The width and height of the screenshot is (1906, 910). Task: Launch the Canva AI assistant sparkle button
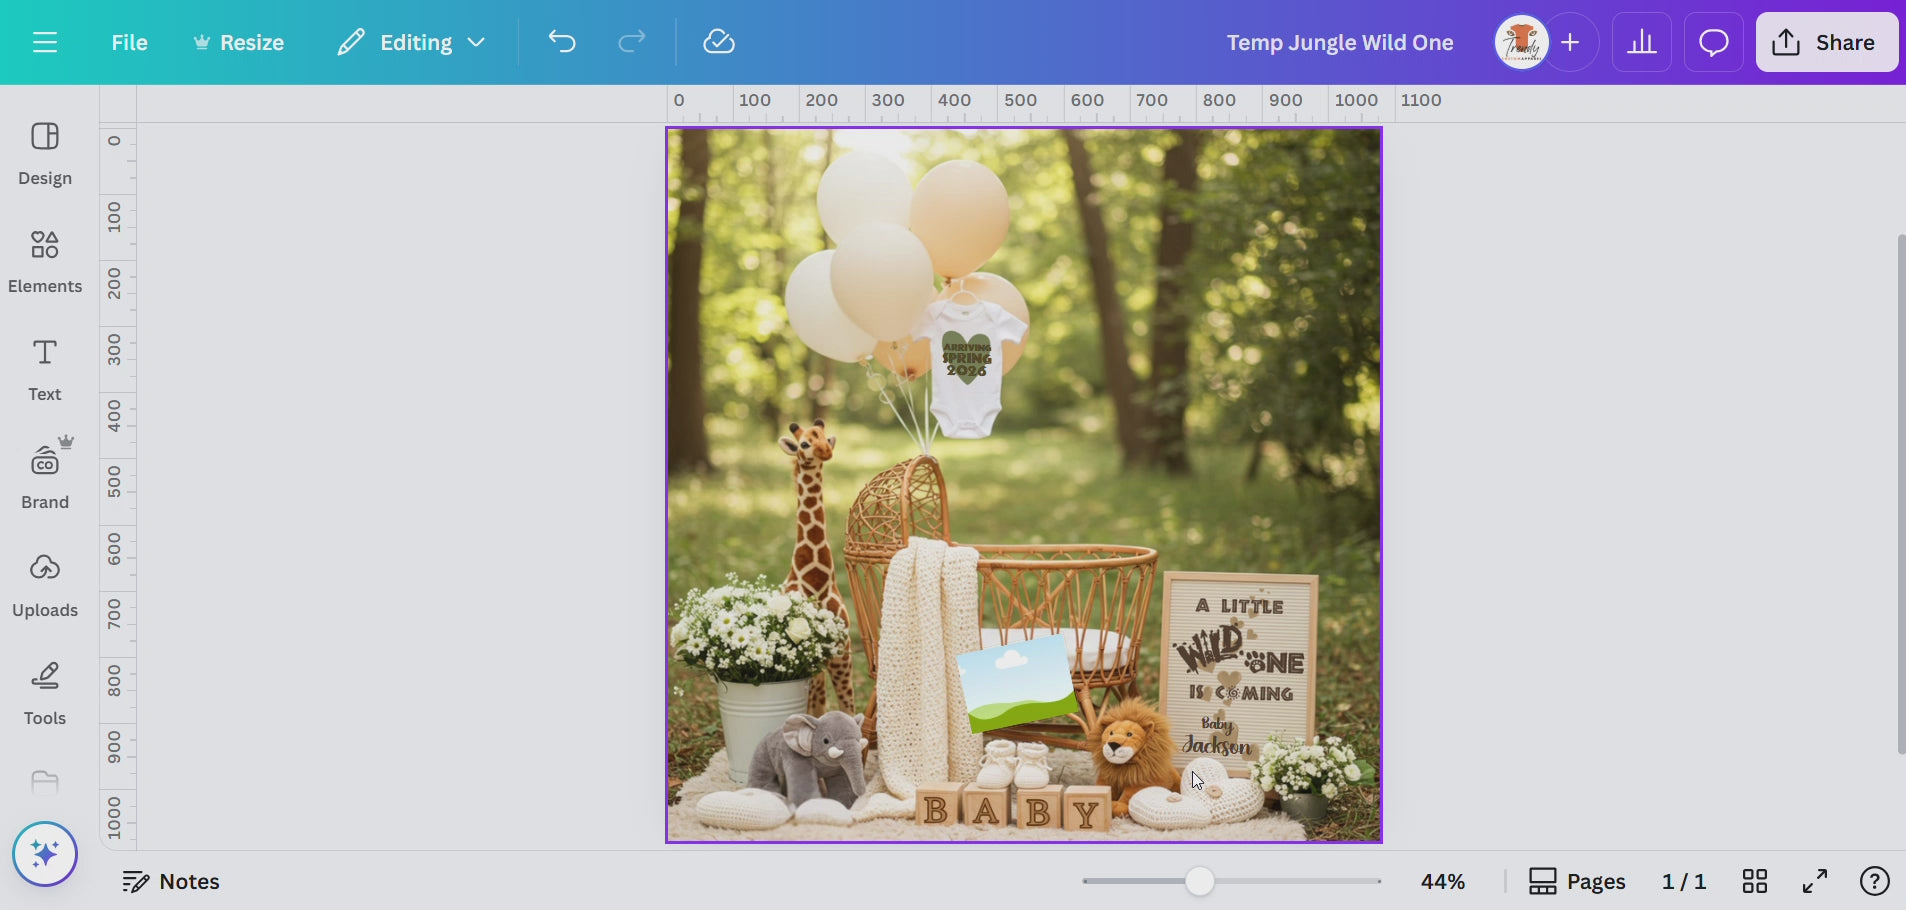pyautogui.click(x=45, y=854)
